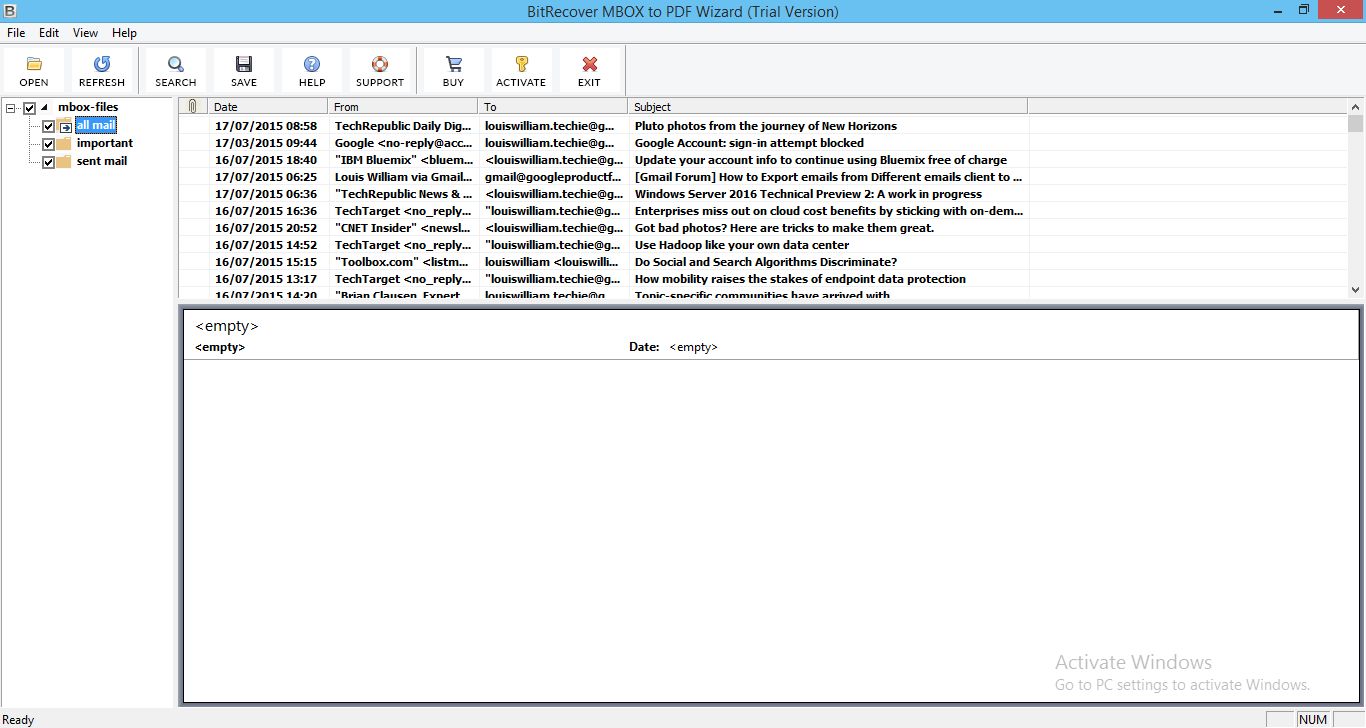Click recipient cell "gmail@googleproductf..."
This screenshot has height=728, width=1366.
(553, 177)
